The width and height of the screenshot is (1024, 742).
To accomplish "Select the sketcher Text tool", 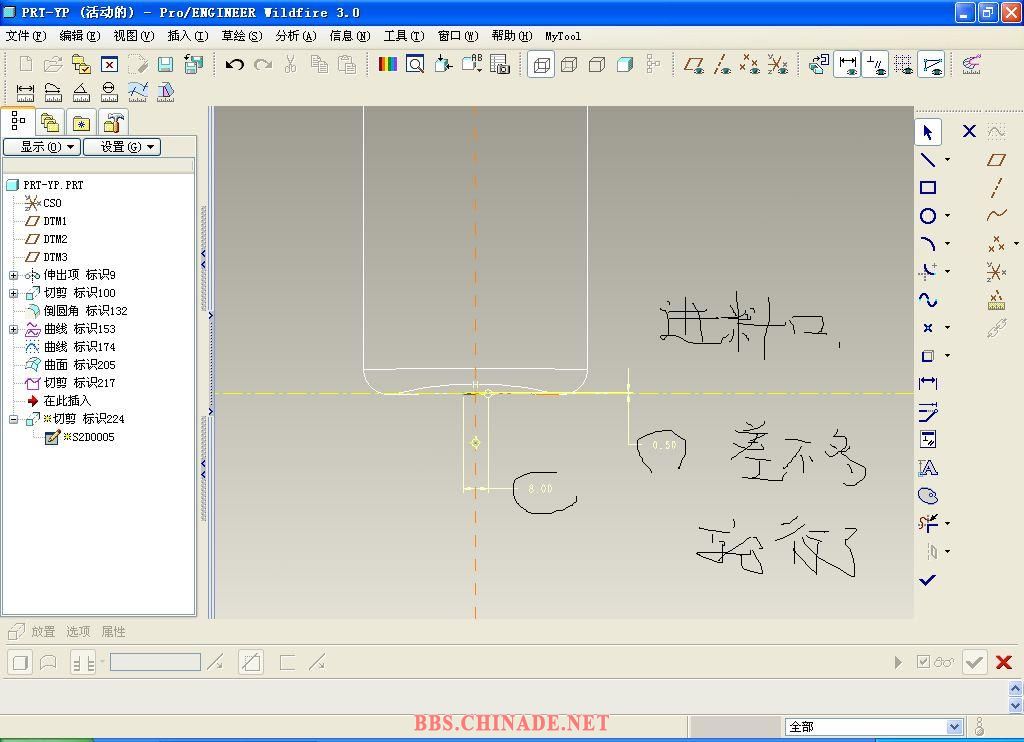I will 928,468.
